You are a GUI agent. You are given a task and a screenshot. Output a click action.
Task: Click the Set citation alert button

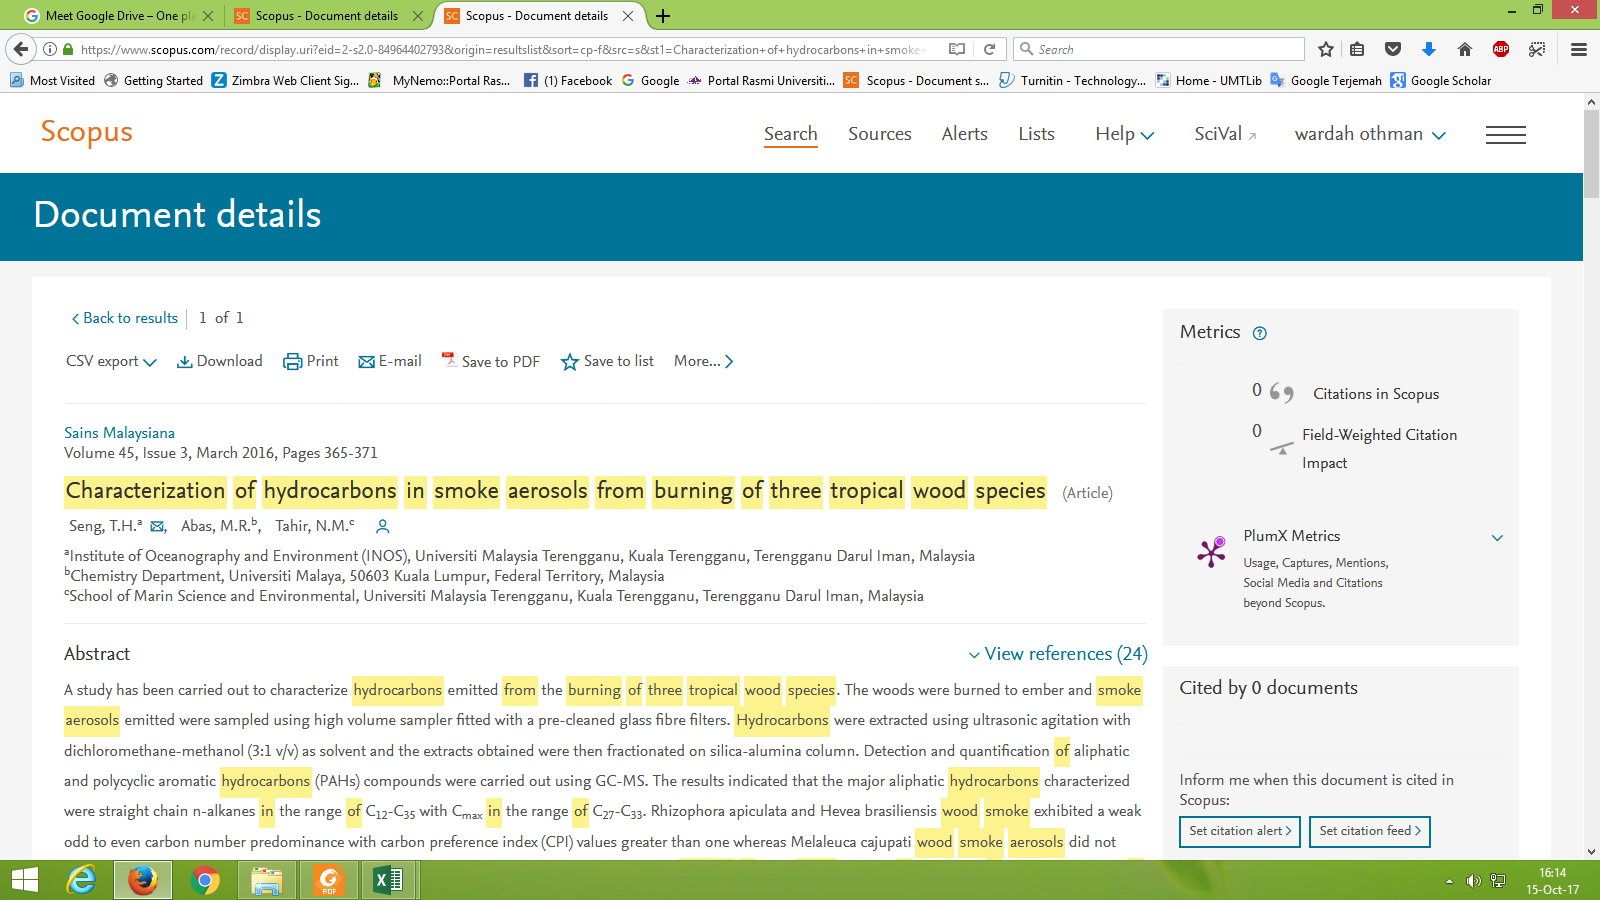[1239, 831]
